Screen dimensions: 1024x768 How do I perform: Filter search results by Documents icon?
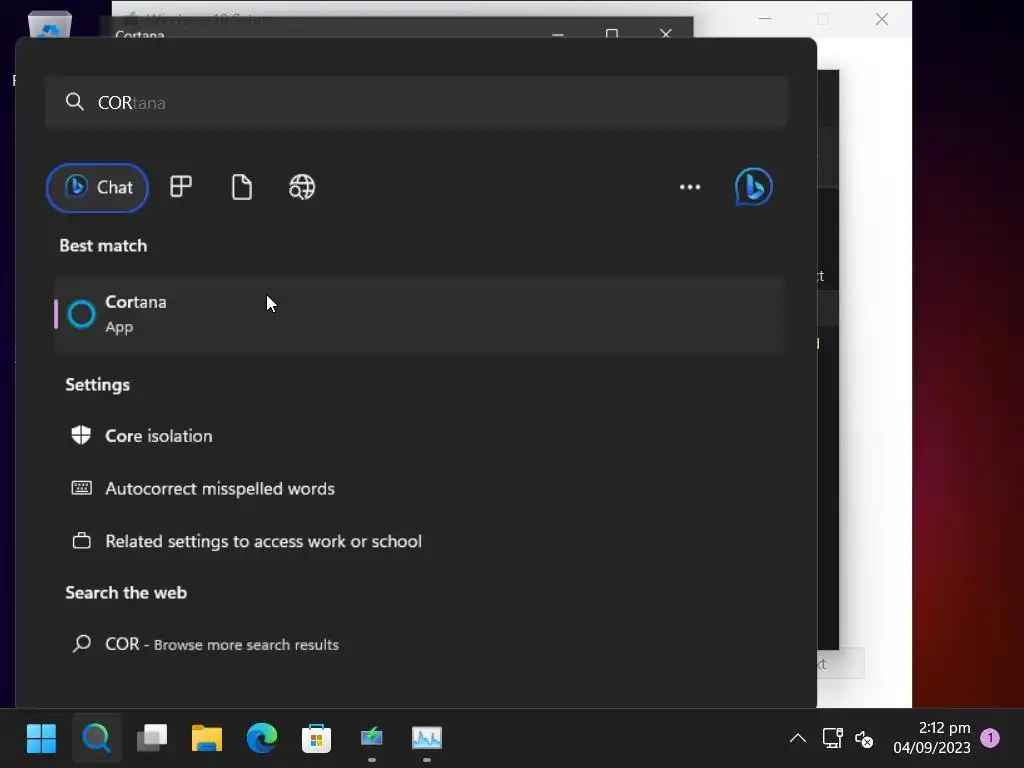coord(242,187)
